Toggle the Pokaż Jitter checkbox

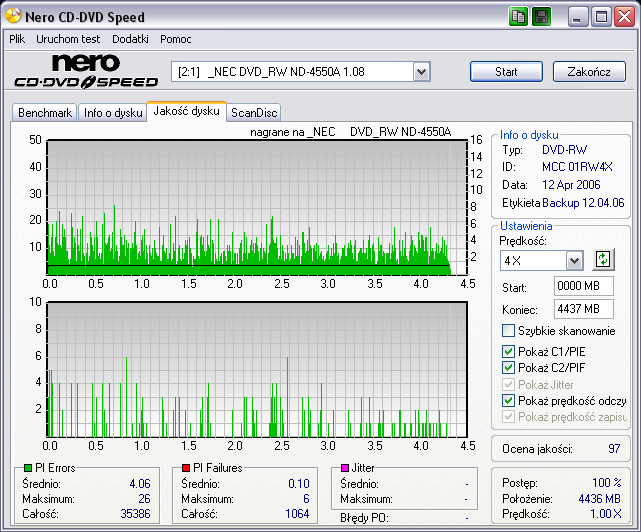(508, 384)
